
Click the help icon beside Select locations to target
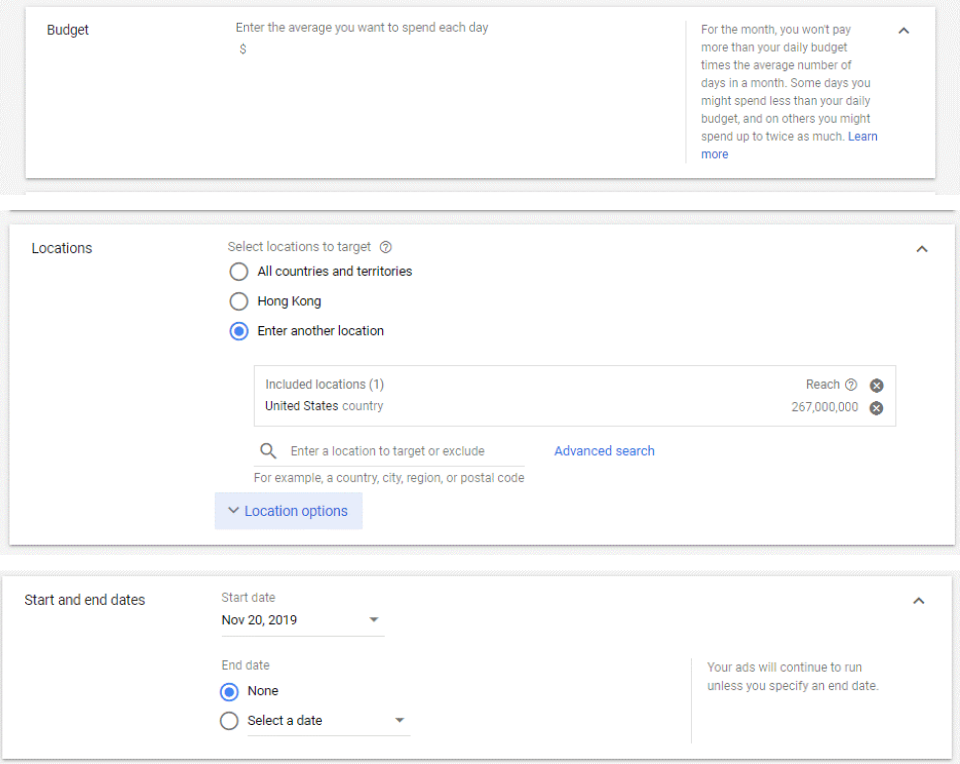(x=386, y=247)
